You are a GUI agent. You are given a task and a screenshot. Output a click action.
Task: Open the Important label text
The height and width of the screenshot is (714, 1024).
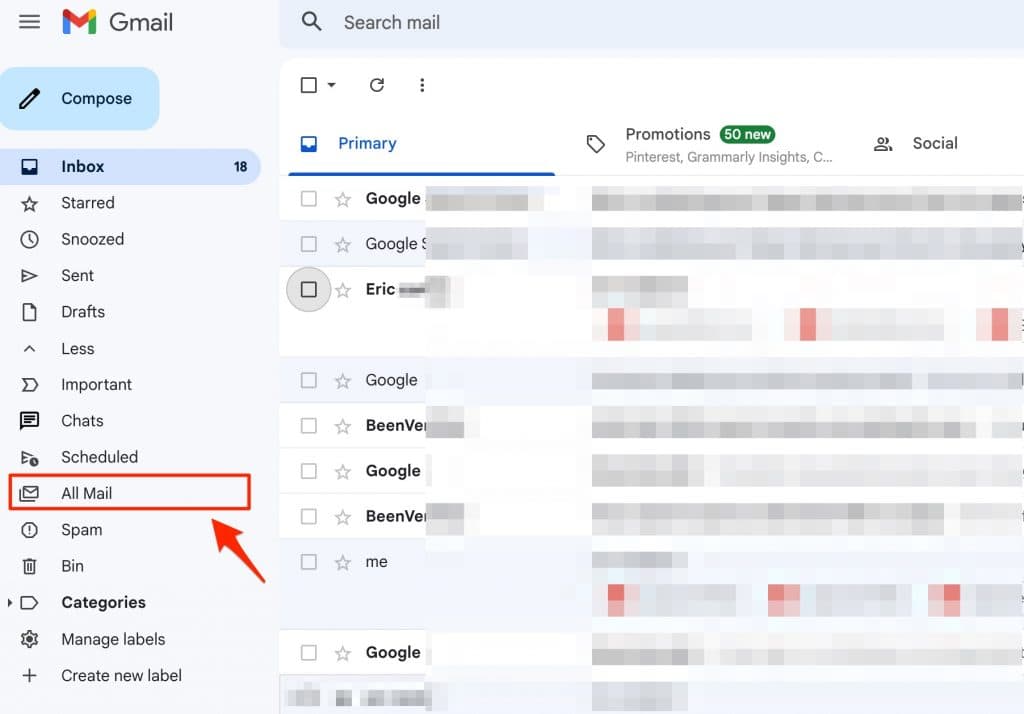97,385
